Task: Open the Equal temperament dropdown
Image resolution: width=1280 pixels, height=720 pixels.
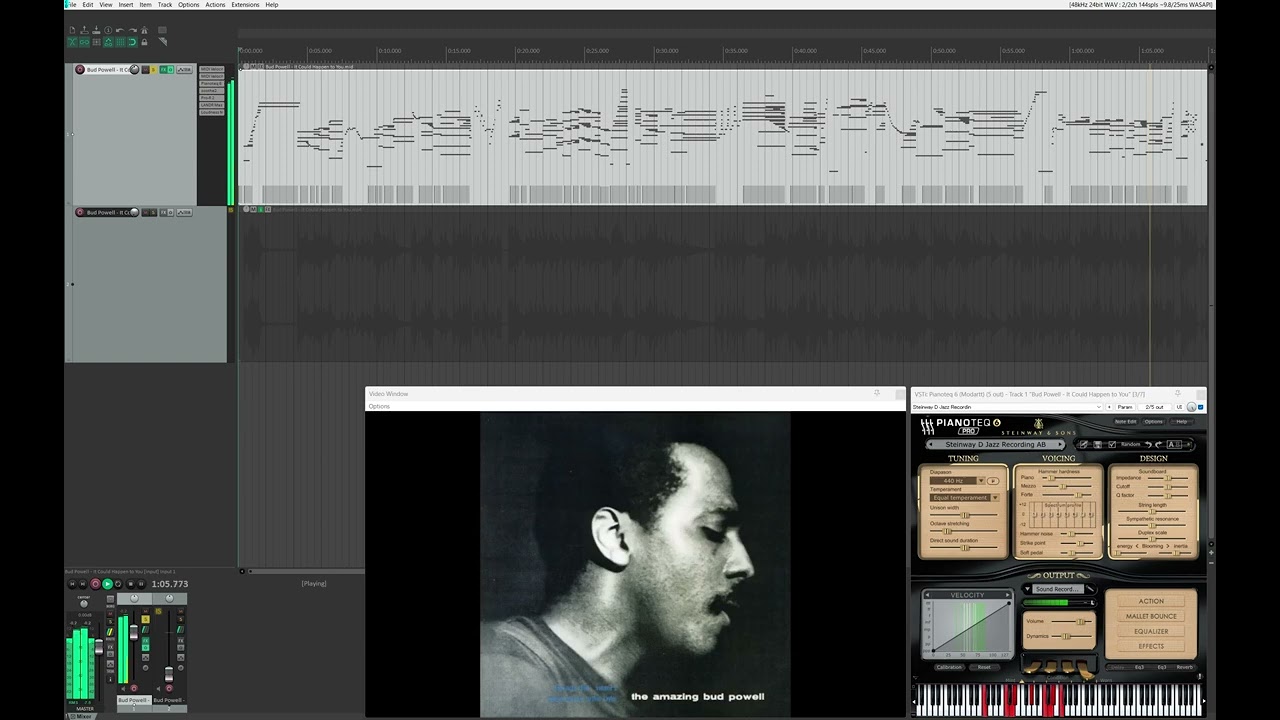Action: tap(964, 498)
